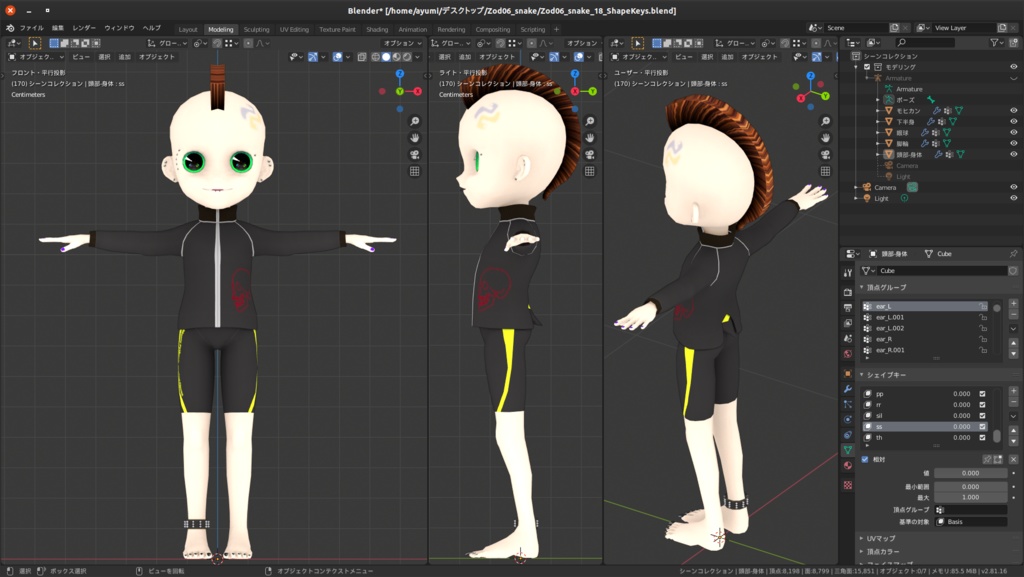This screenshot has height=577, width=1024.
Task: Click the search magnifier in the outliner header
Action: point(901,43)
